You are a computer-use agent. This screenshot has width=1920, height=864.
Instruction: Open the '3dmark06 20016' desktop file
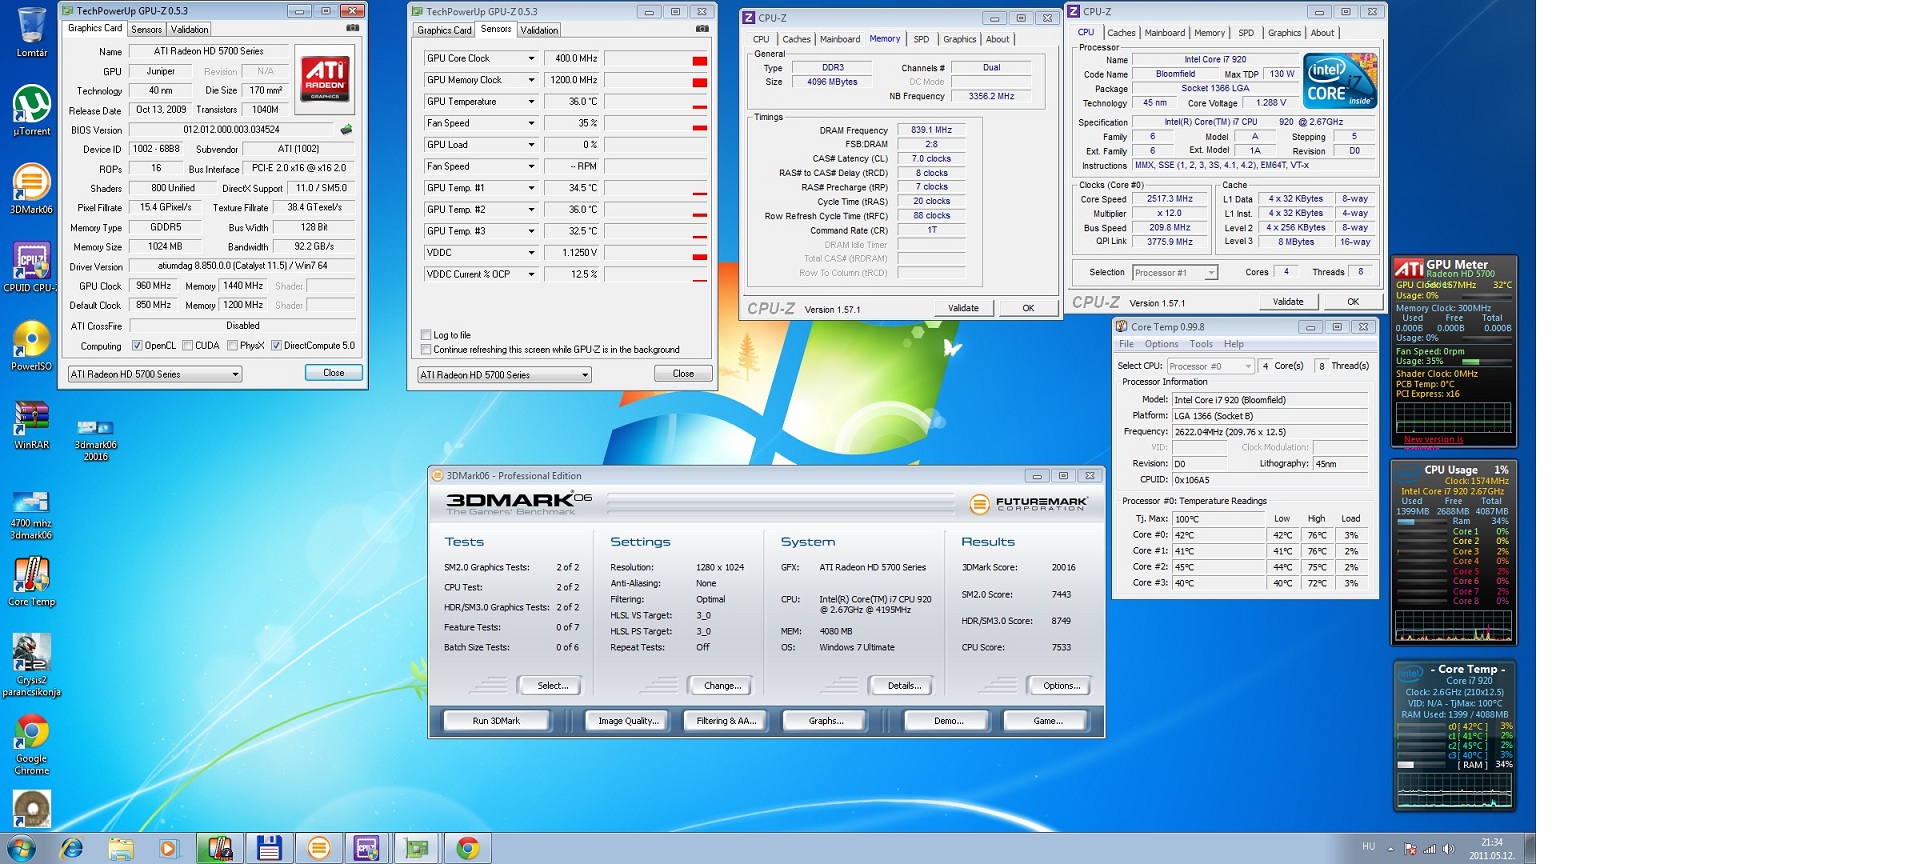(x=96, y=439)
